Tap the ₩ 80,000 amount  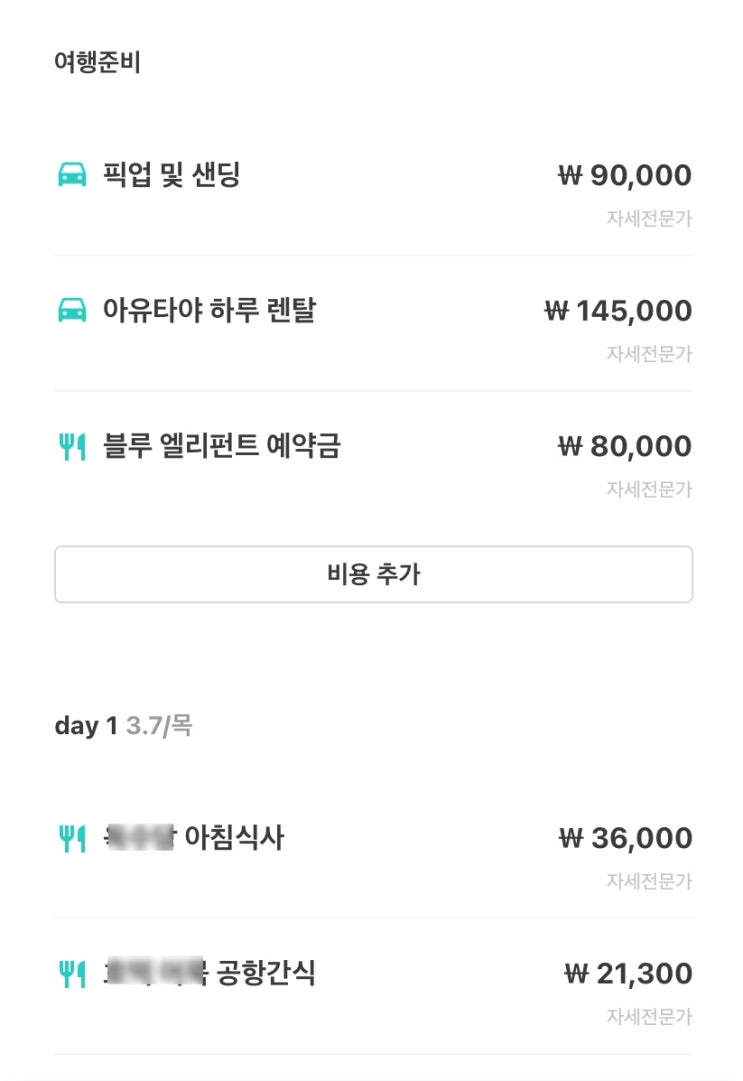(x=625, y=447)
